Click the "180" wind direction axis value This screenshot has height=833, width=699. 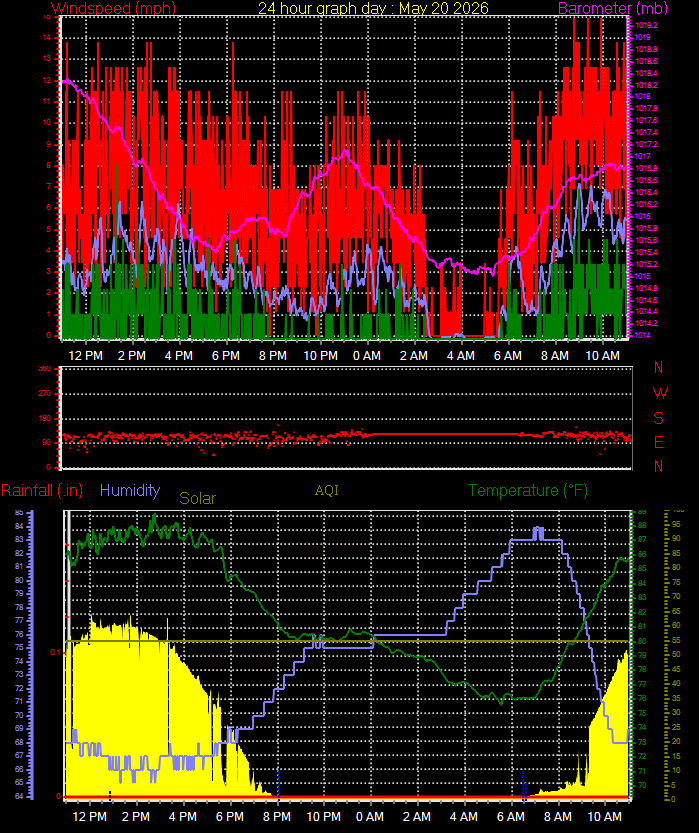pyautogui.click(x=45, y=418)
